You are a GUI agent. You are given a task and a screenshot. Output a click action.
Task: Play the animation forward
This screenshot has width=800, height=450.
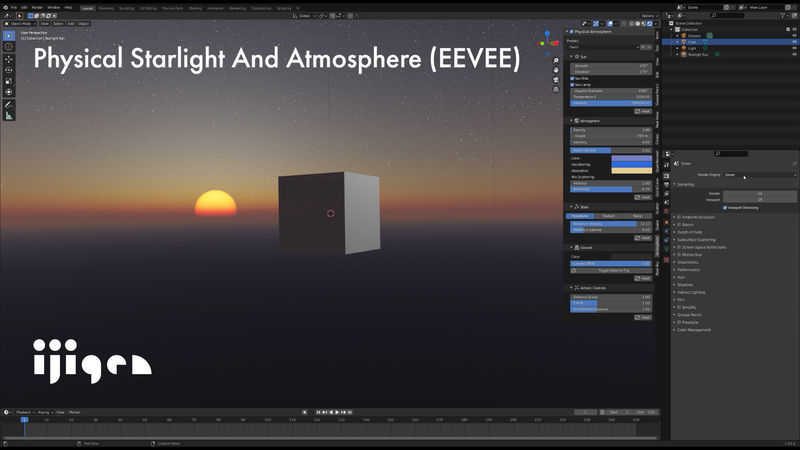coord(337,412)
